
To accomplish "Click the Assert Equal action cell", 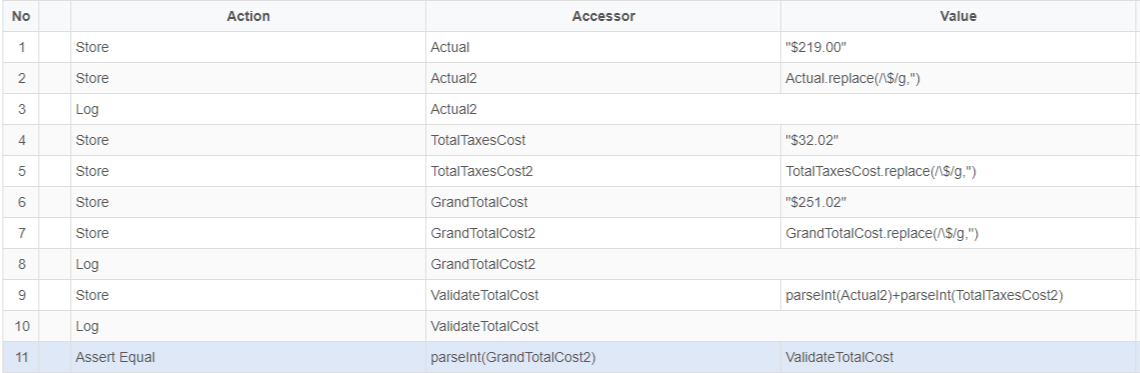I will tap(248, 357).
